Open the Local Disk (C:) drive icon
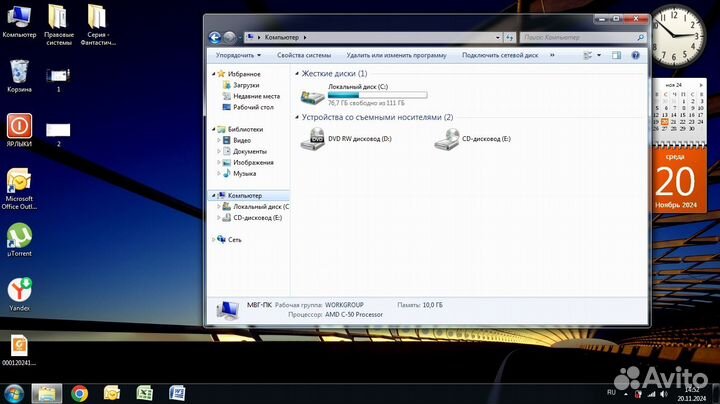720x404 pixels. tap(313, 96)
